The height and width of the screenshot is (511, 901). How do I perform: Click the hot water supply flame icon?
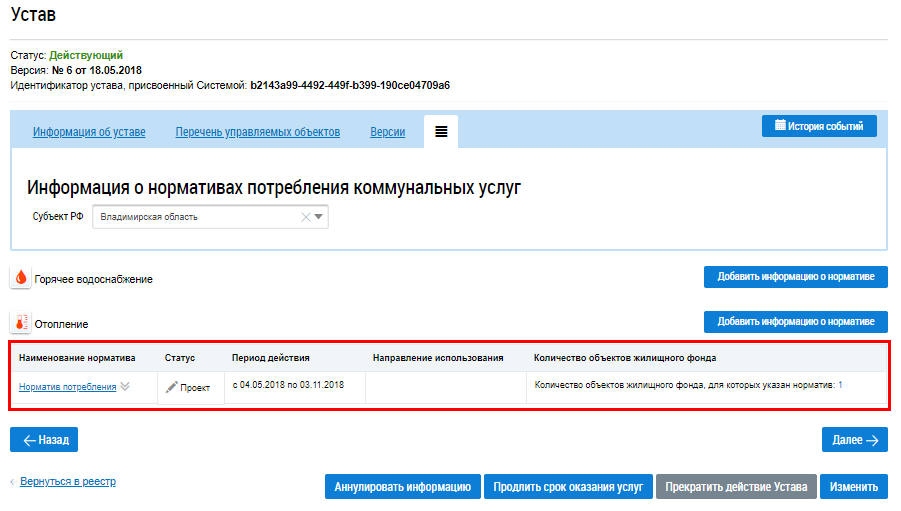tap(21, 278)
